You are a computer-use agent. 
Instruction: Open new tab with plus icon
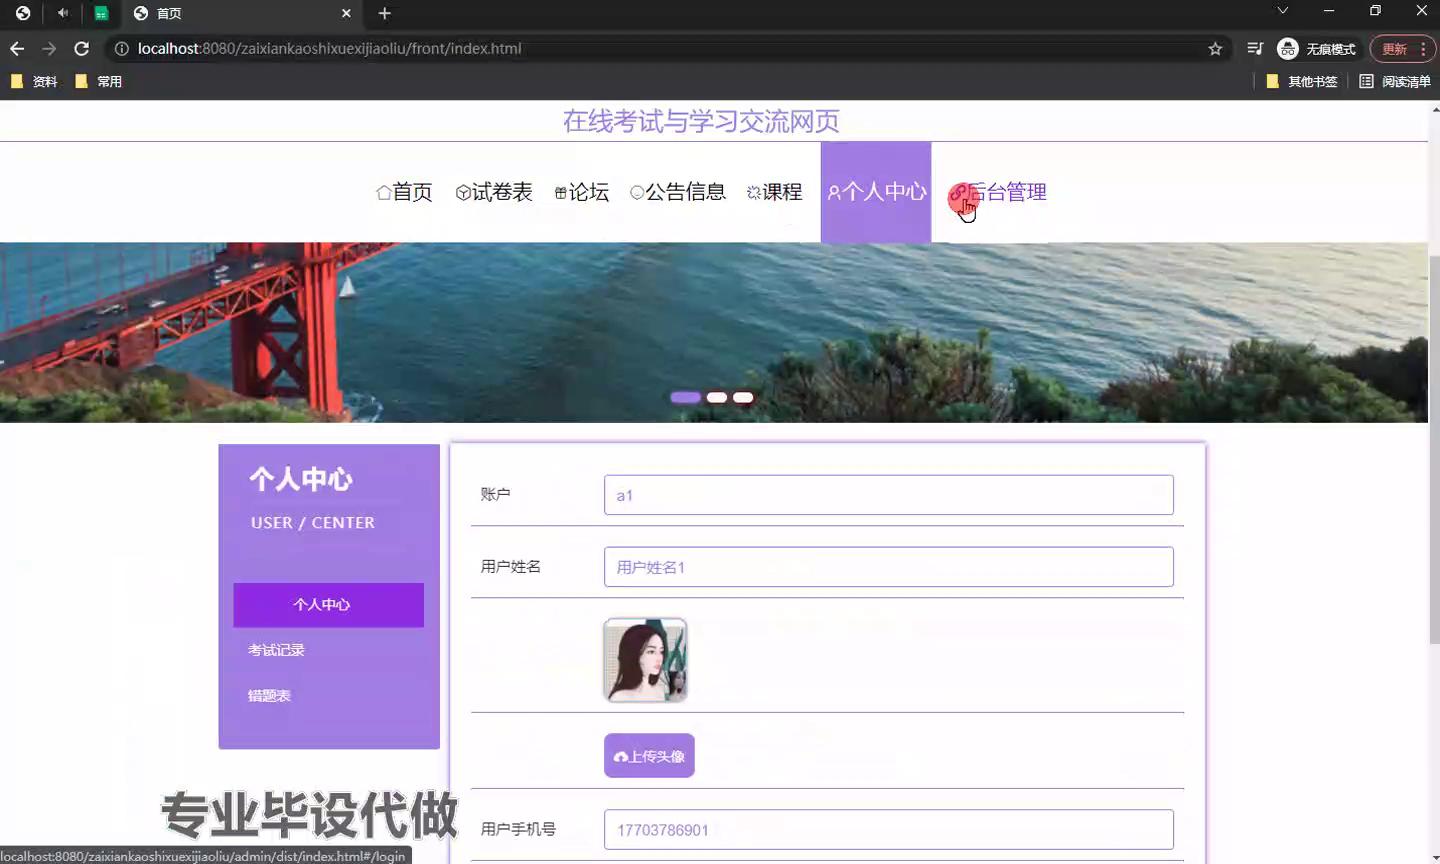pos(385,13)
